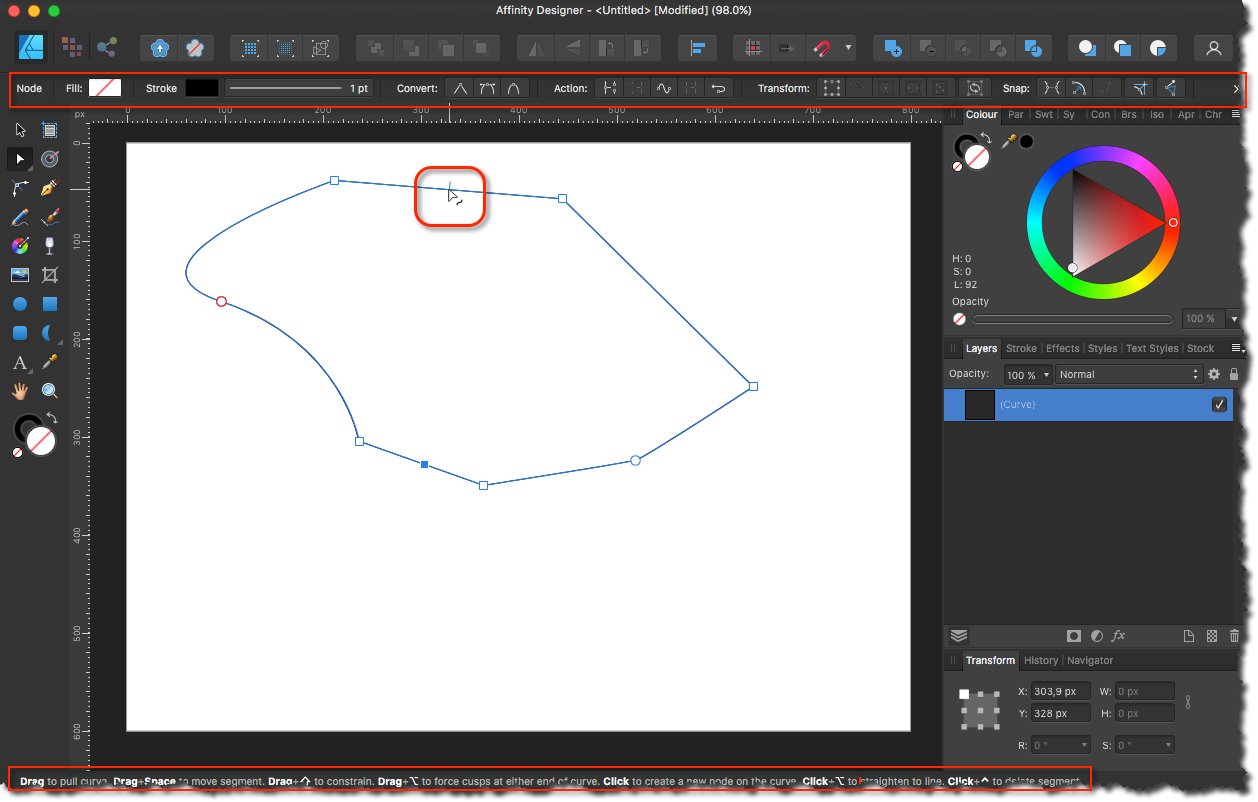Pick the Ellipse tool

pos(20,304)
